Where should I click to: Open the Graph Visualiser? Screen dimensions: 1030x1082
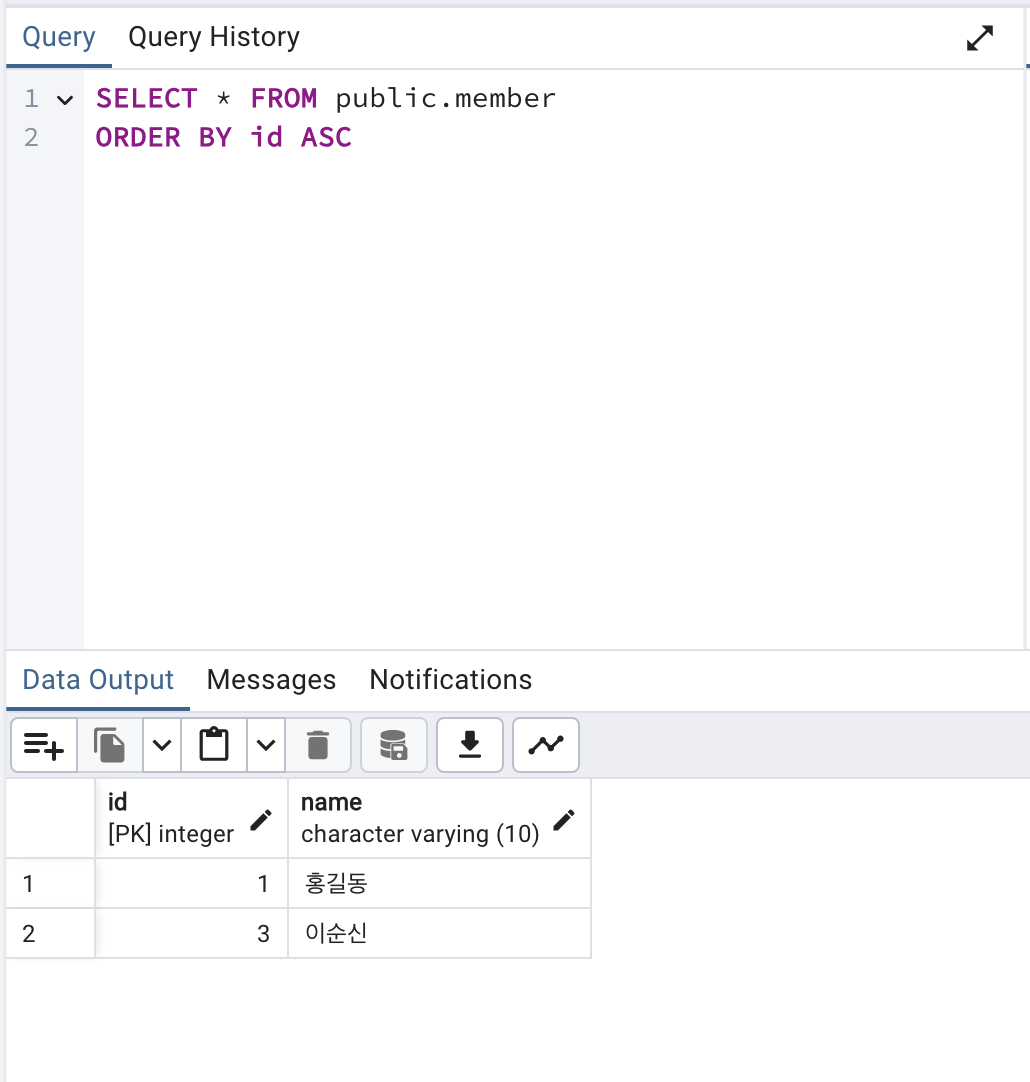point(546,745)
